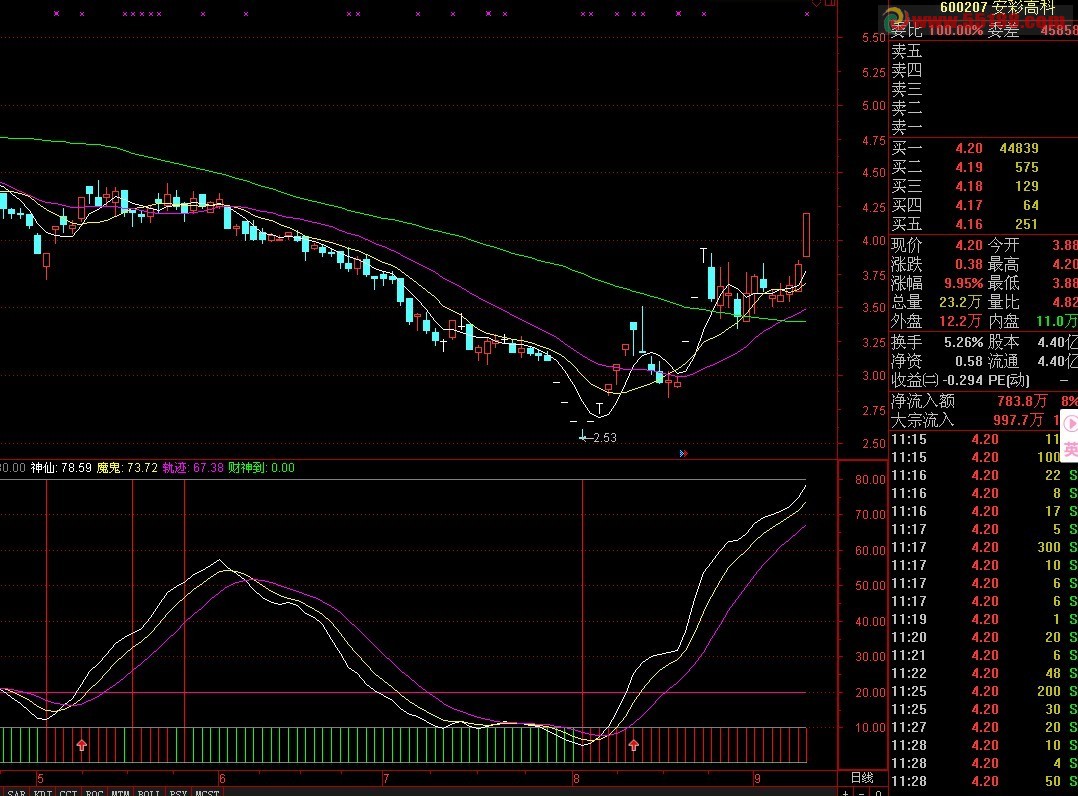The image size is (1078, 796).
Task: Click the 11:27 trade tick row
Action: pos(984,727)
